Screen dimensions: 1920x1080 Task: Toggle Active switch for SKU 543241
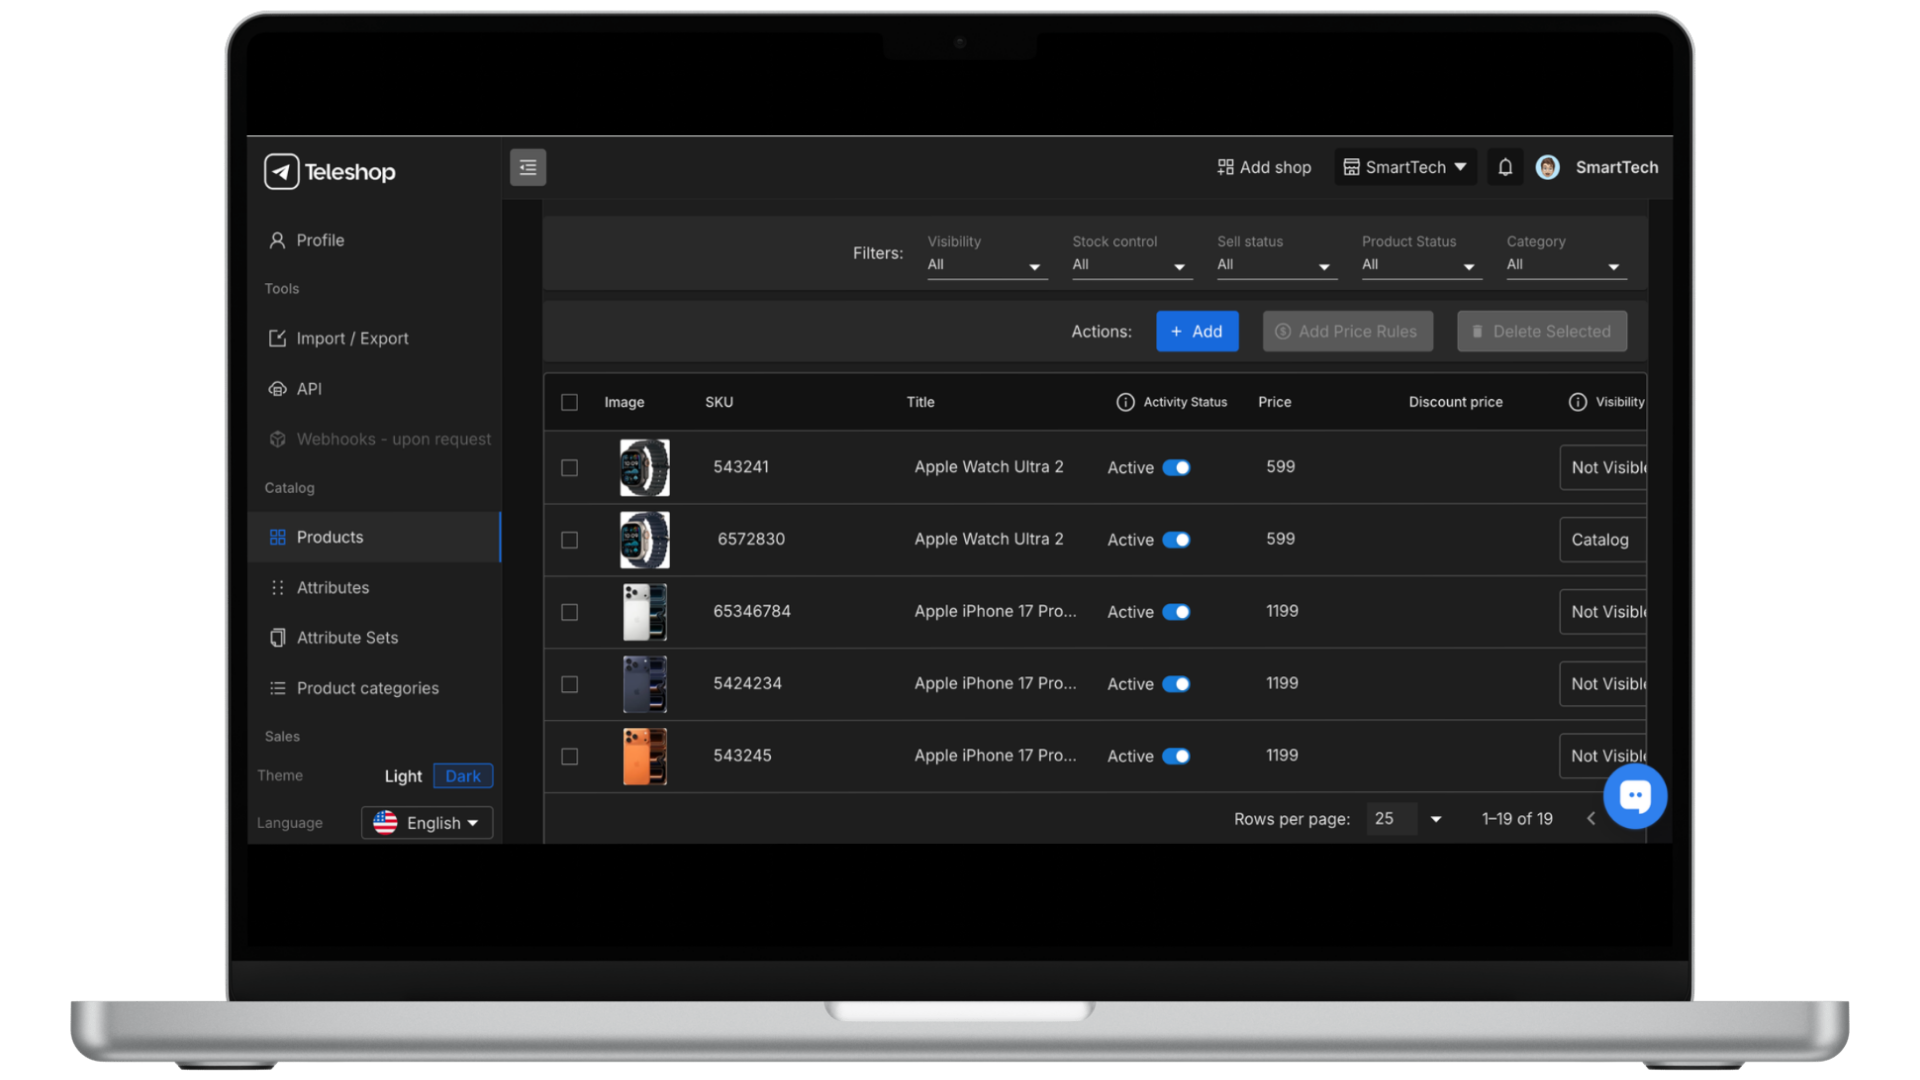click(1177, 468)
